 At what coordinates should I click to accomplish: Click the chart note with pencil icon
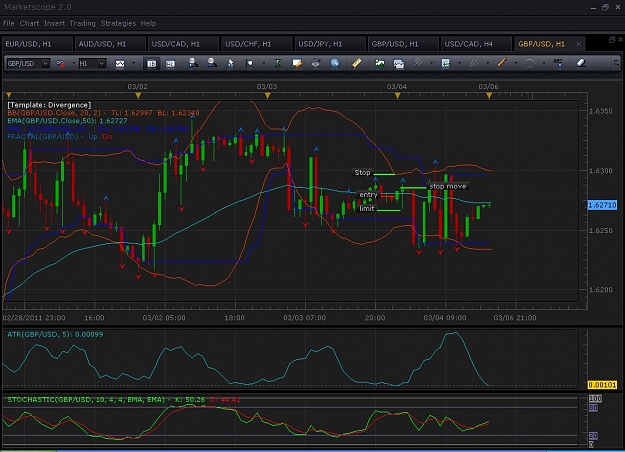point(297,63)
